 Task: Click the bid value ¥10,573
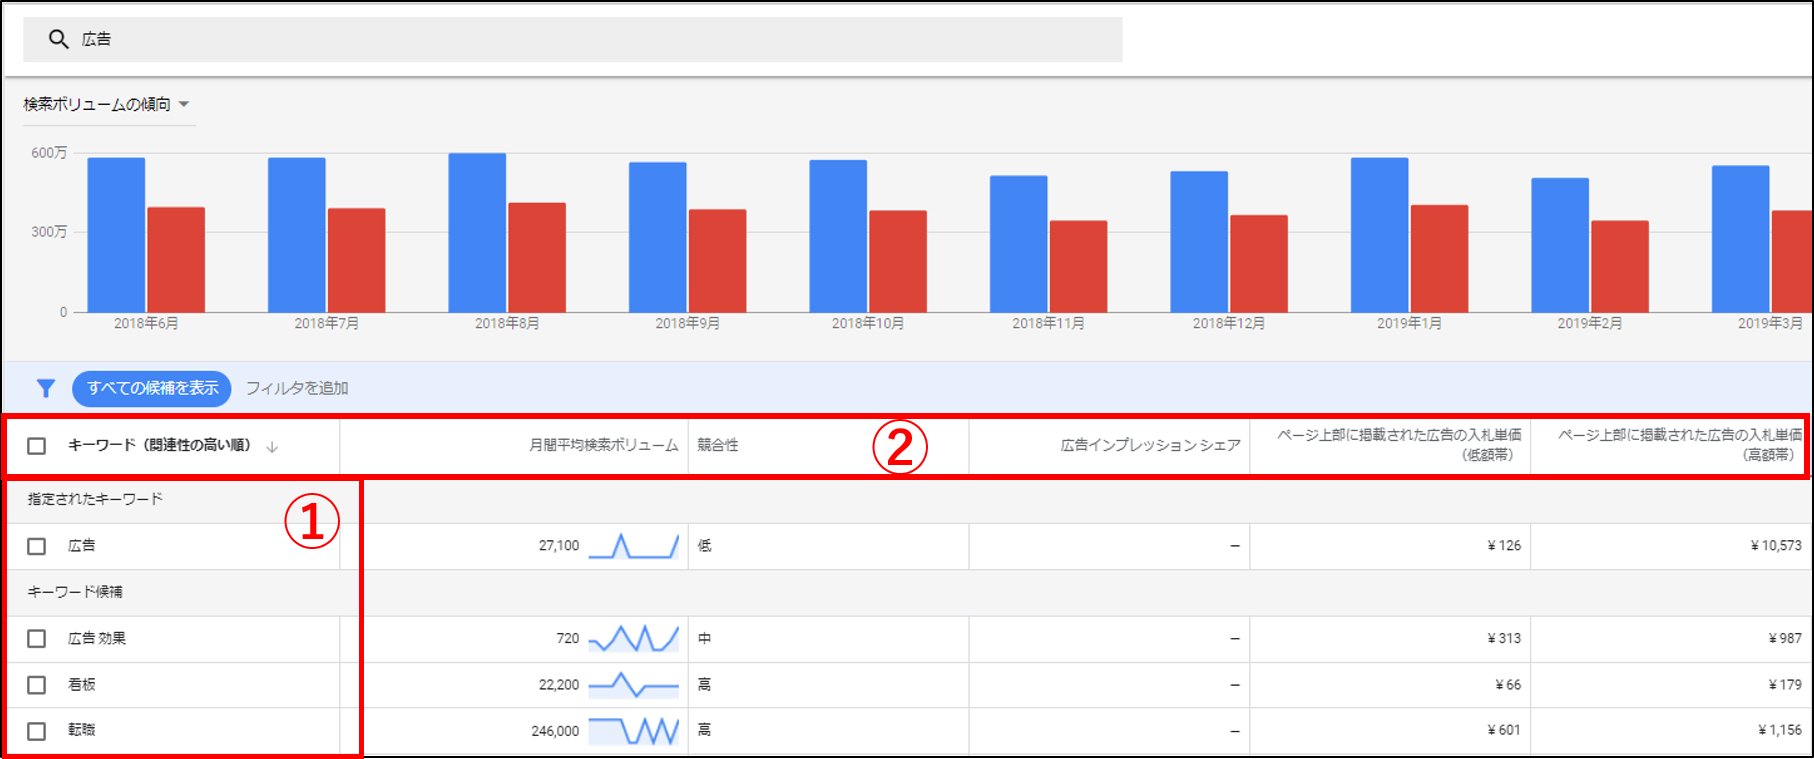click(1776, 546)
